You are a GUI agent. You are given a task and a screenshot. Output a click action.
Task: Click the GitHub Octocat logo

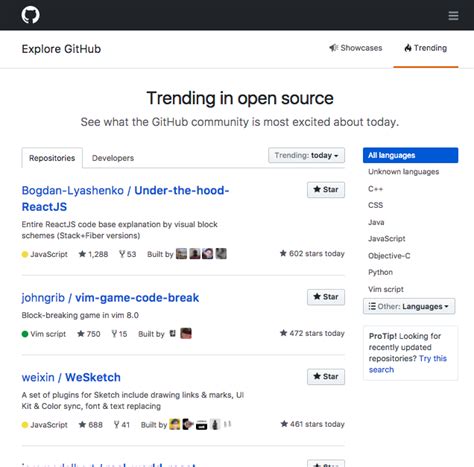[x=30, y=15]
